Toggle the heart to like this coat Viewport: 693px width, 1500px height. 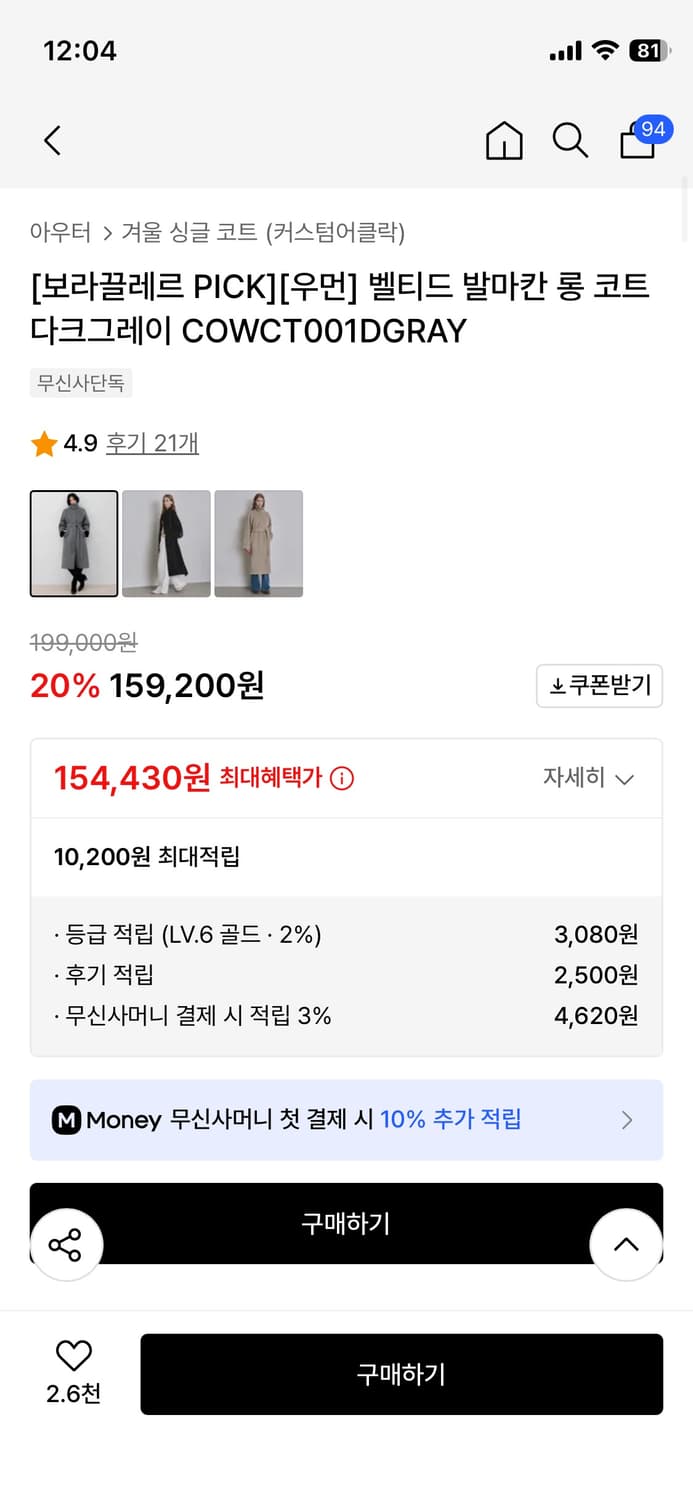coord(72,1356)
